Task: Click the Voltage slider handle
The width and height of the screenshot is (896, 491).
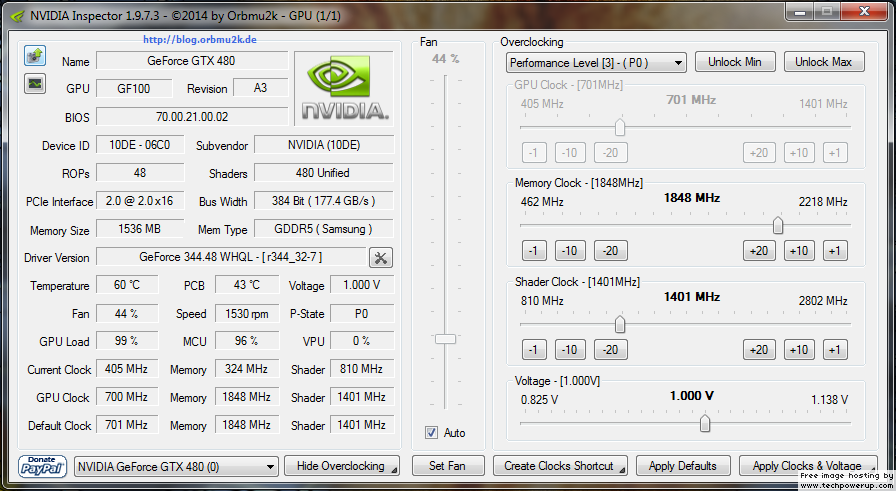Action: [x=705, y=423]
